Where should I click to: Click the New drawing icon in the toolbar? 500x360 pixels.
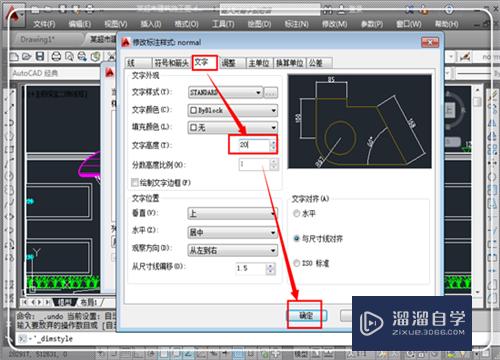(14, 57)
